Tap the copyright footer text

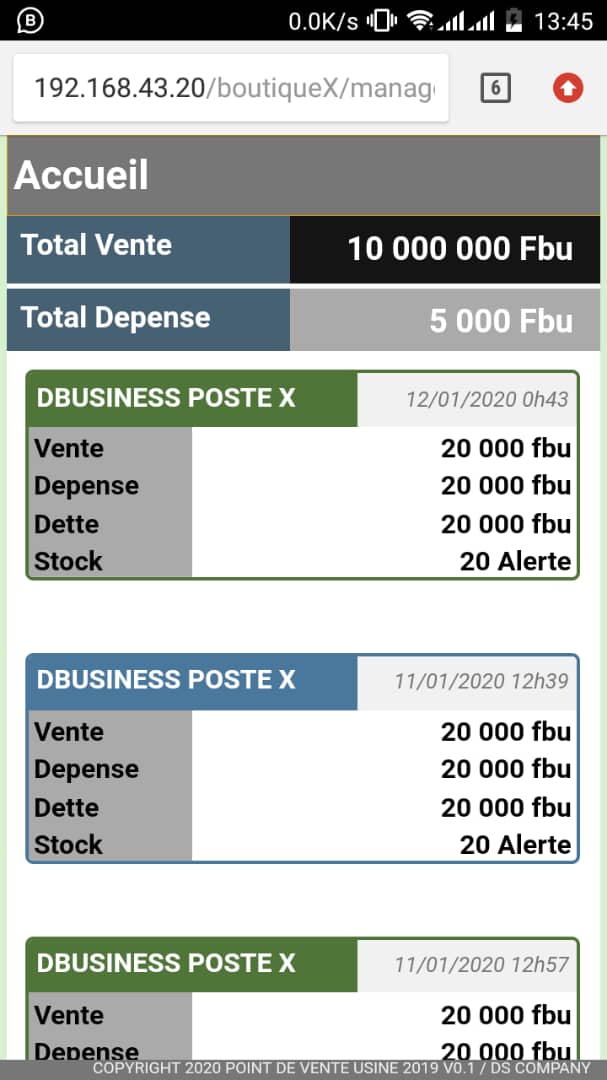pos(342,1068)
